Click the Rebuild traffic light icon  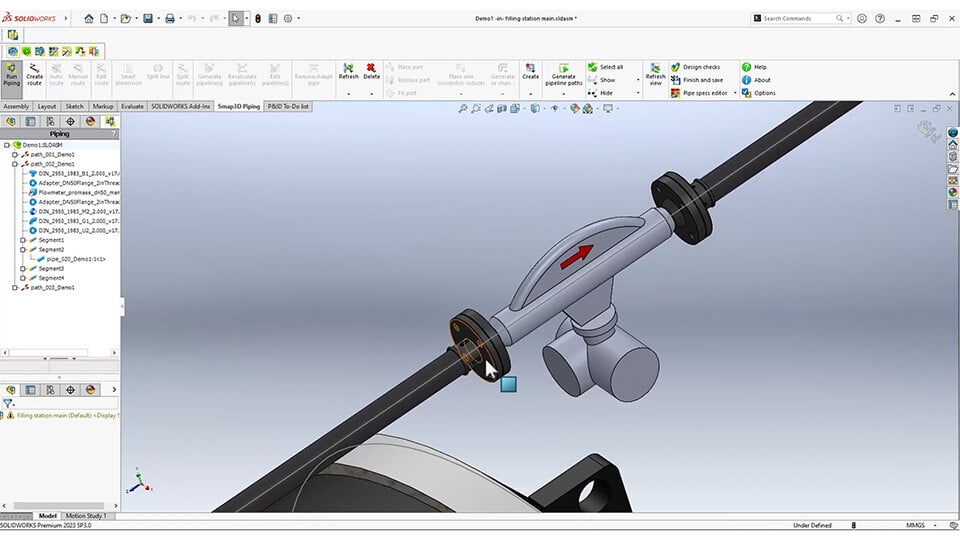258,18
